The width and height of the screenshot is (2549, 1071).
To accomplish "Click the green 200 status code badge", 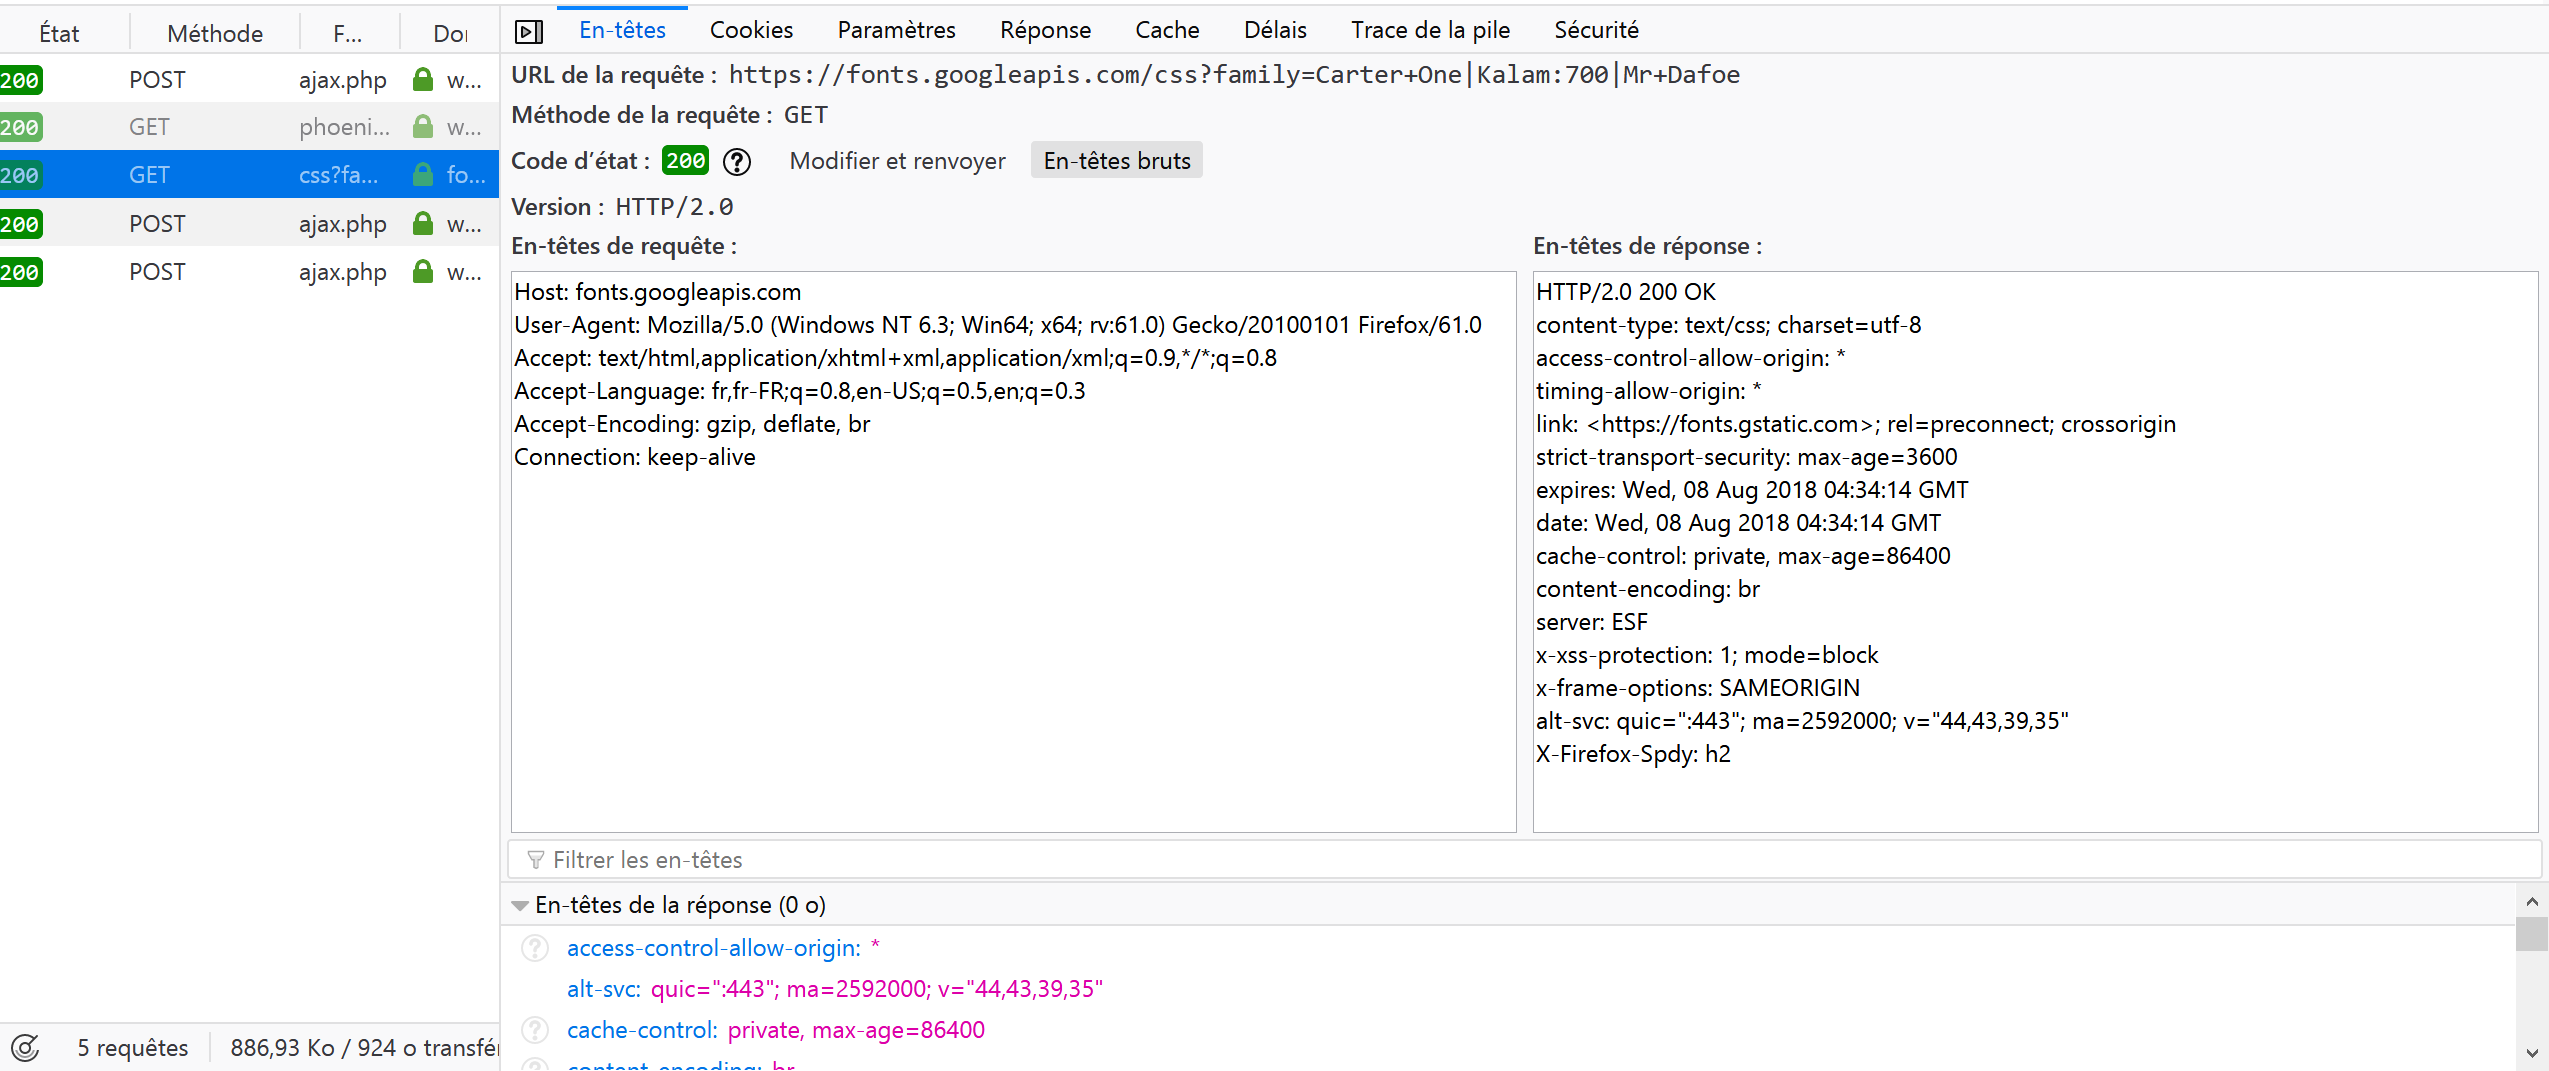I will (685, 161).
